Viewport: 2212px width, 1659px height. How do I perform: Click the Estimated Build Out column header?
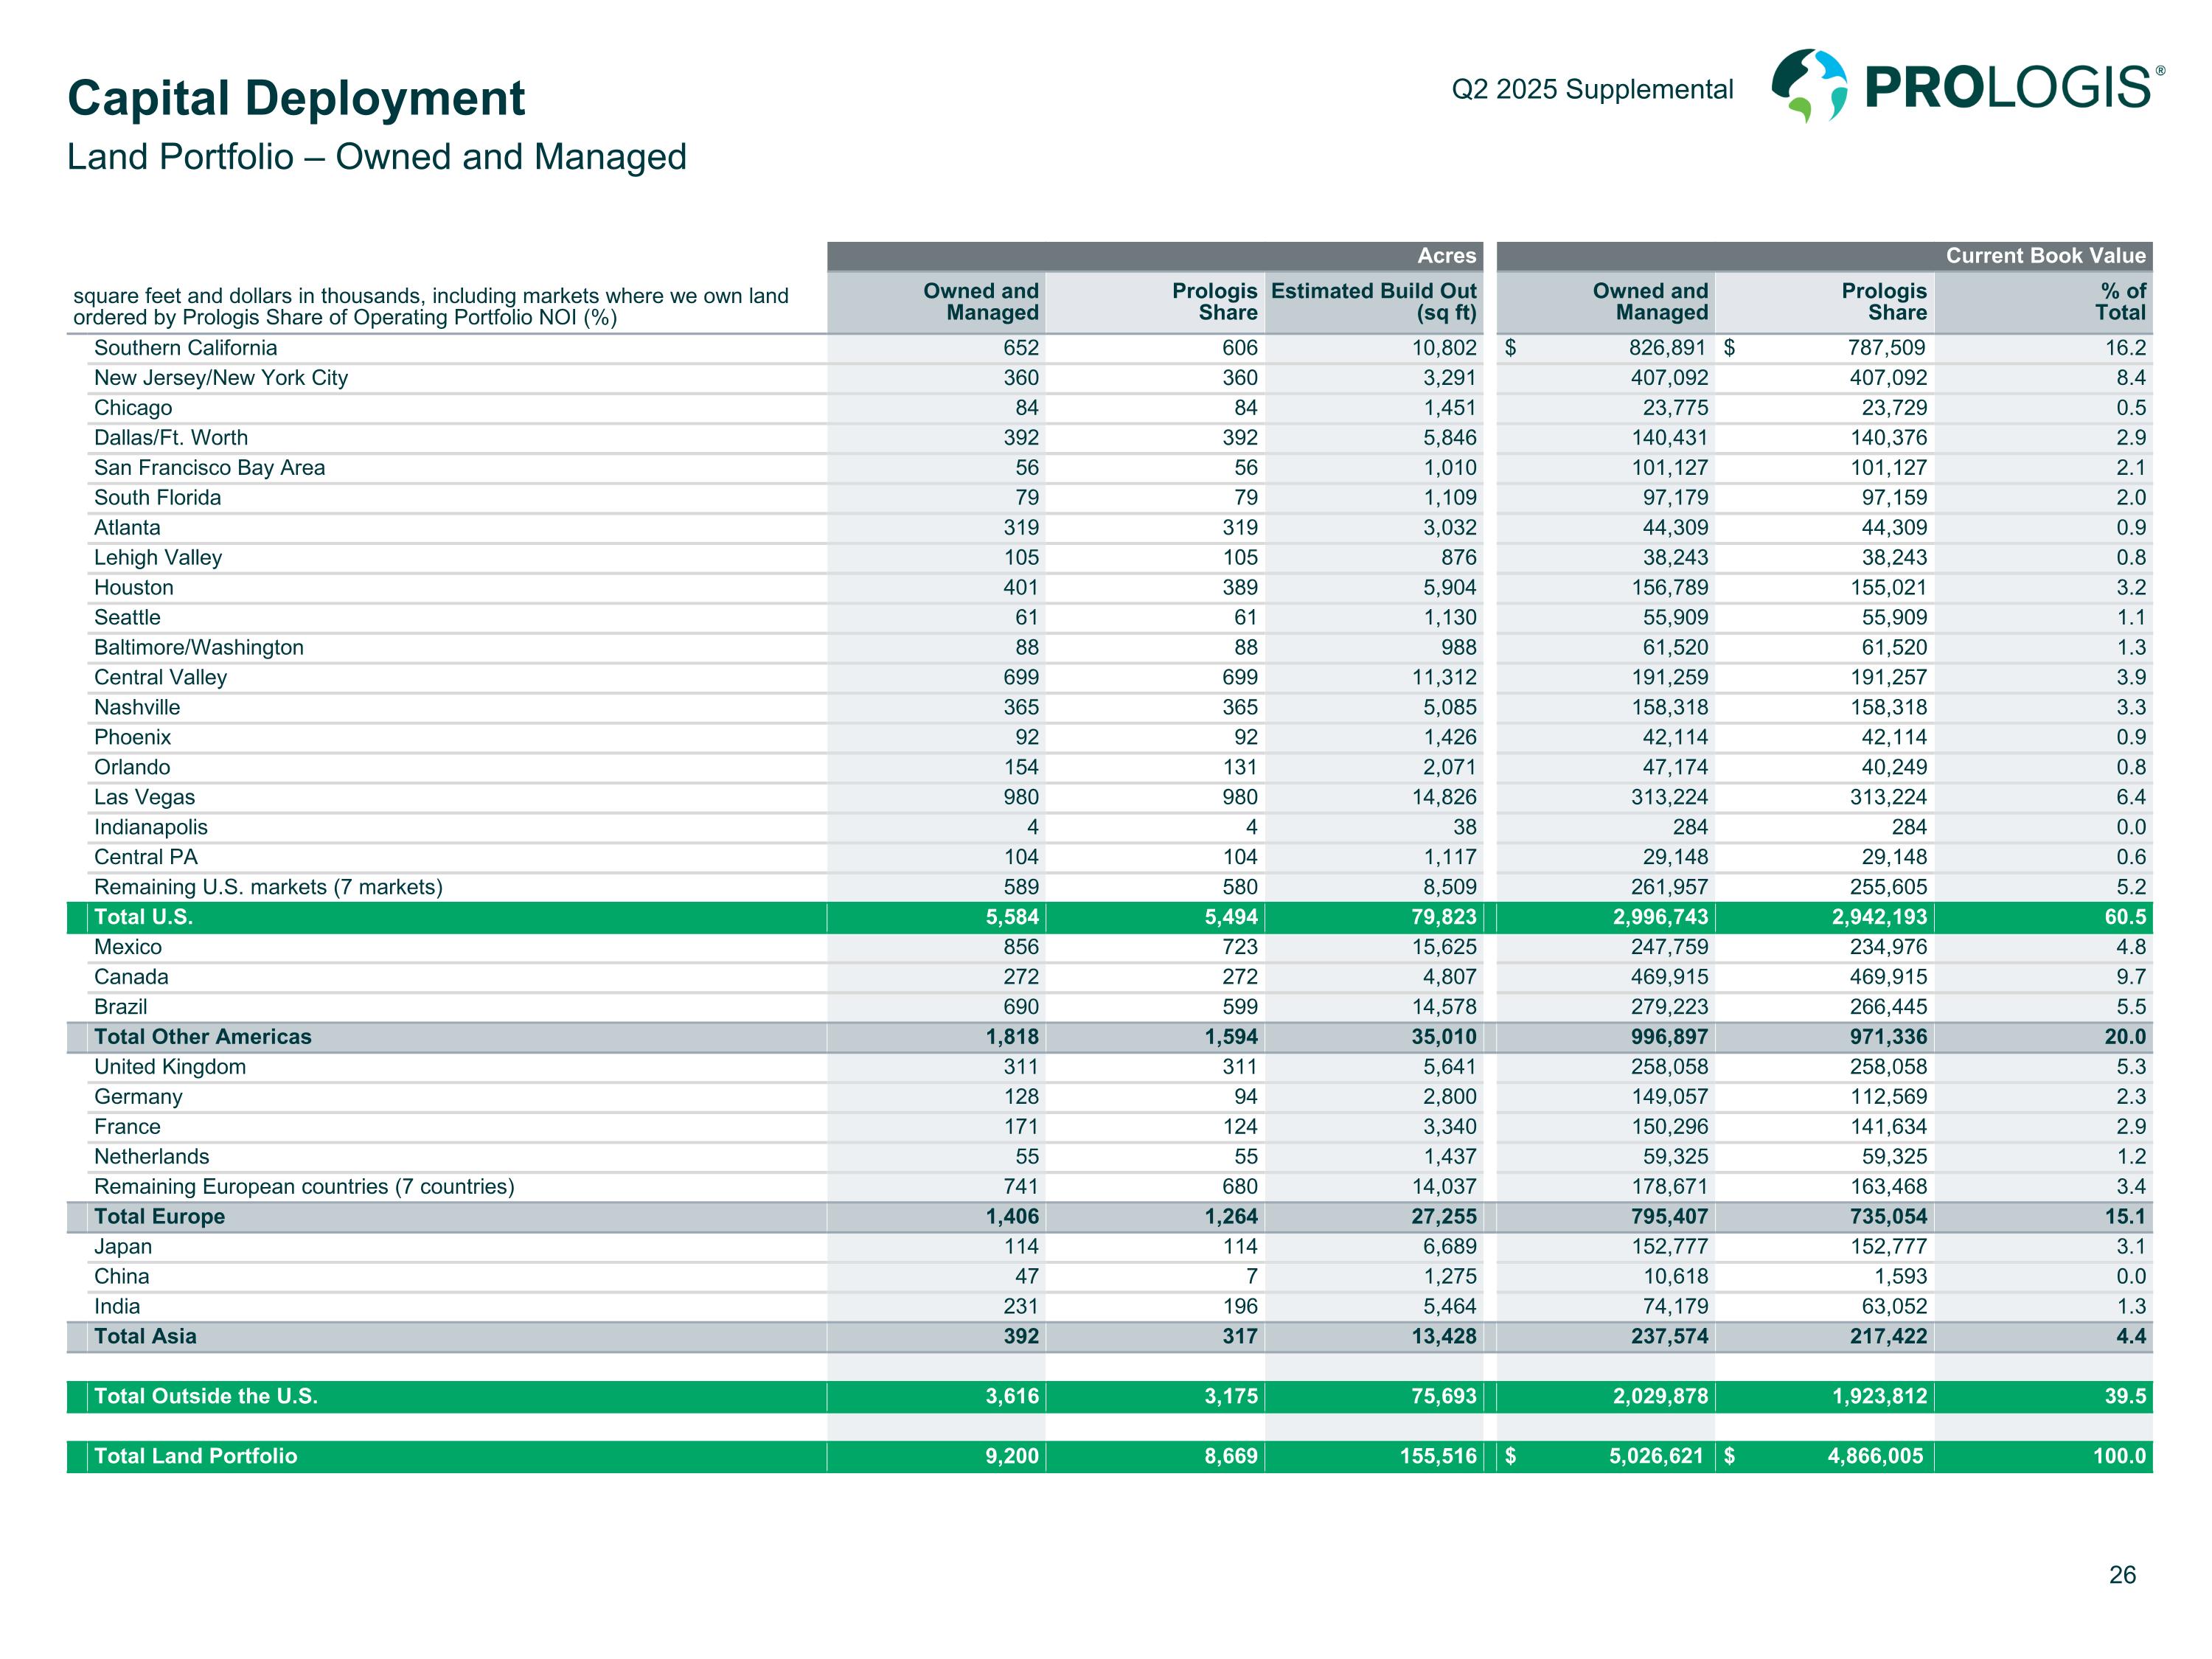[1373, 302]
